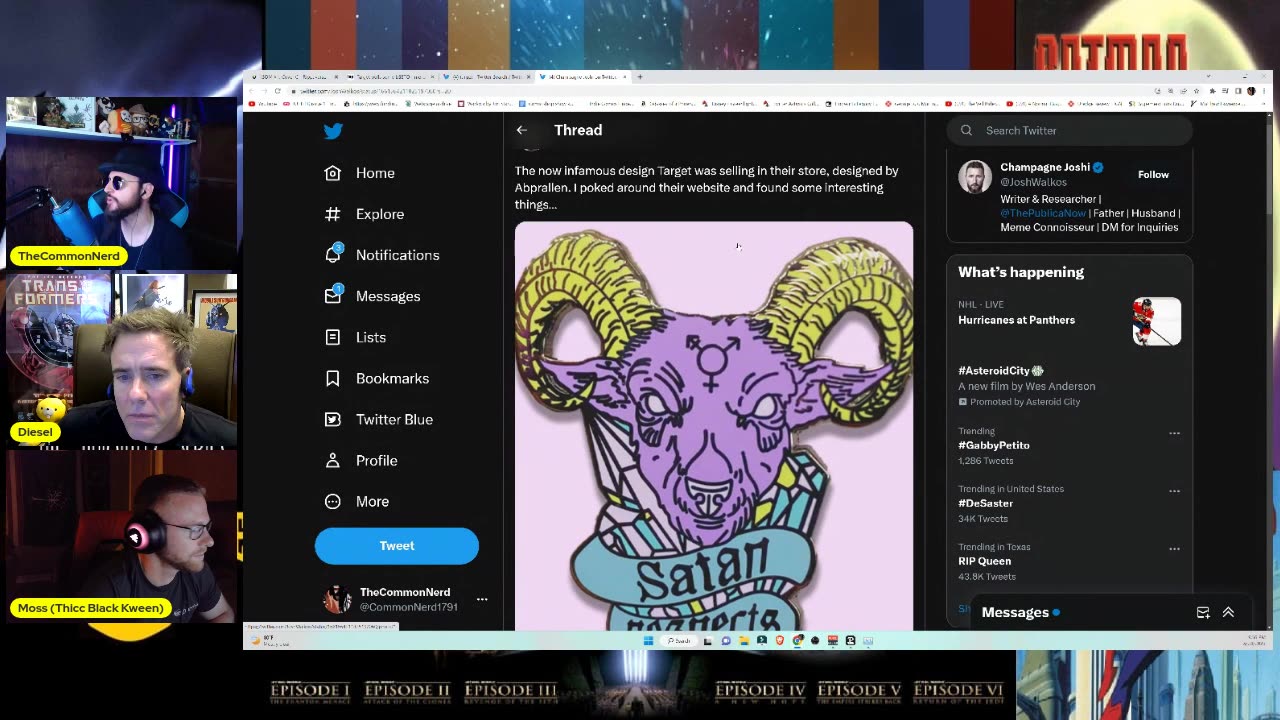The image size is (1280, 720).
Task: Click the Profile person icon
Action: click(x=333, y=460)
